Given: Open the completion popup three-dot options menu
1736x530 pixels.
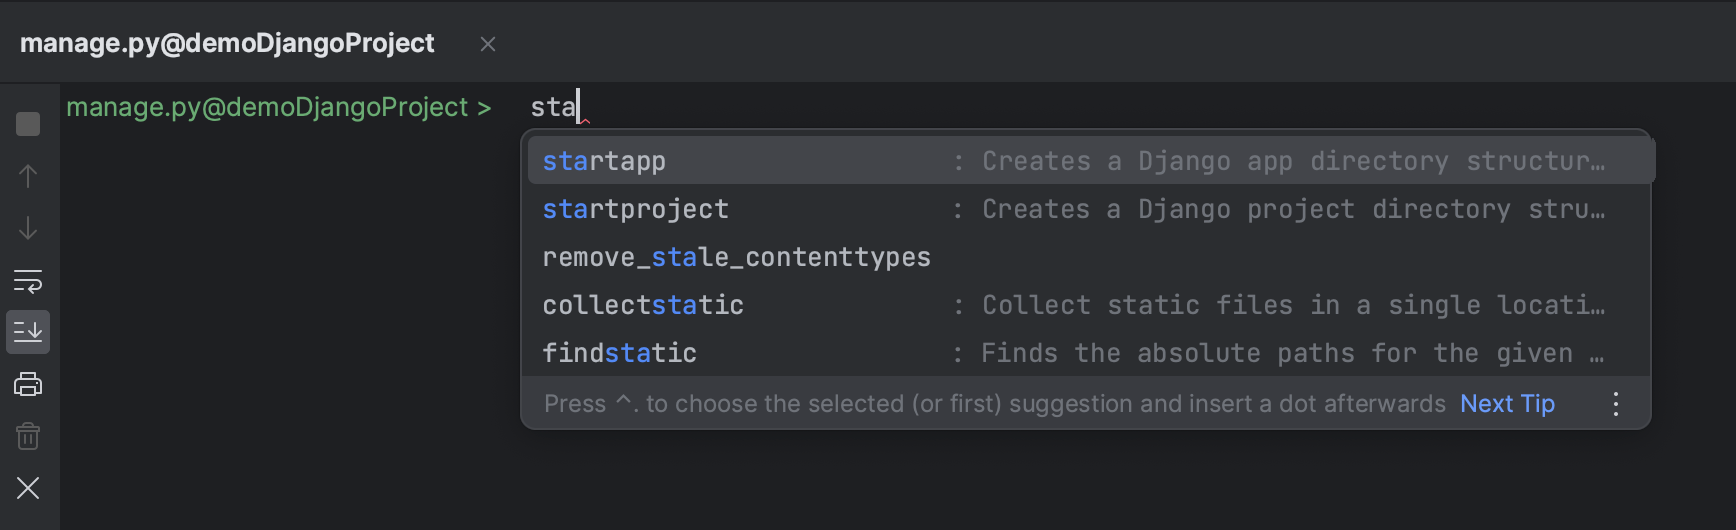Looking at the screenshot, I should tap(1616, 404).
